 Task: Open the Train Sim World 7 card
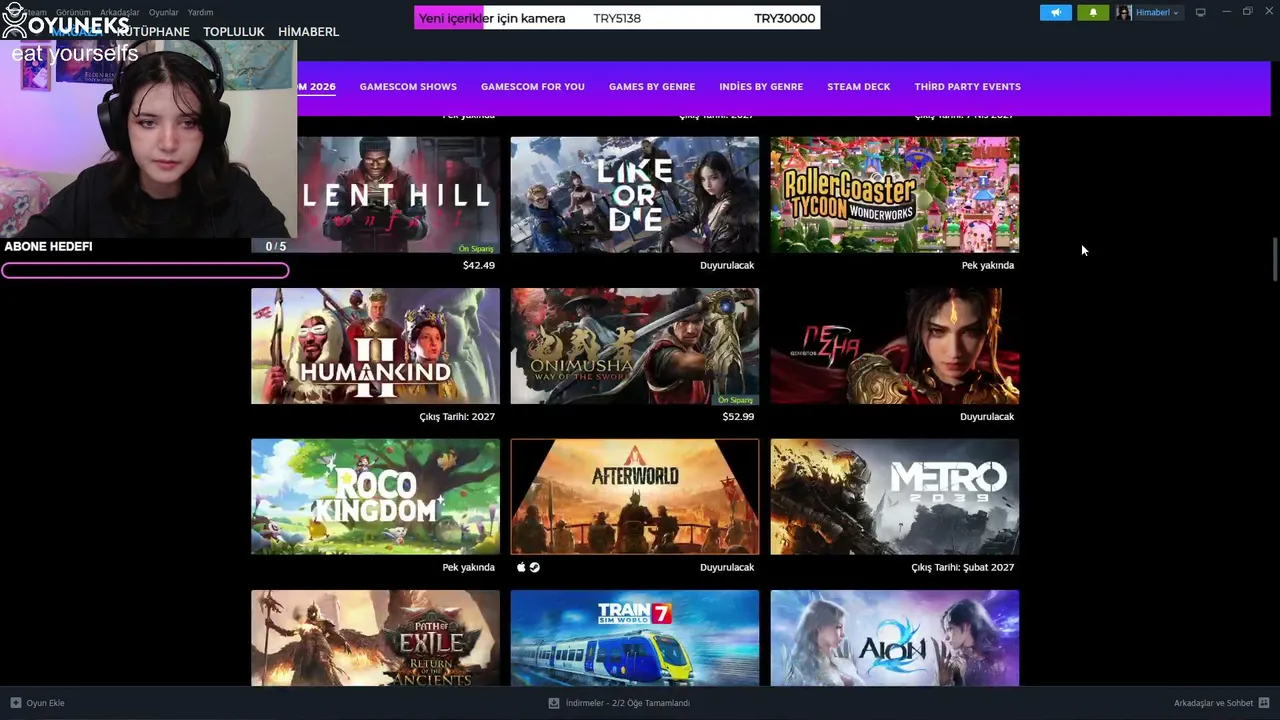point(635,638)
